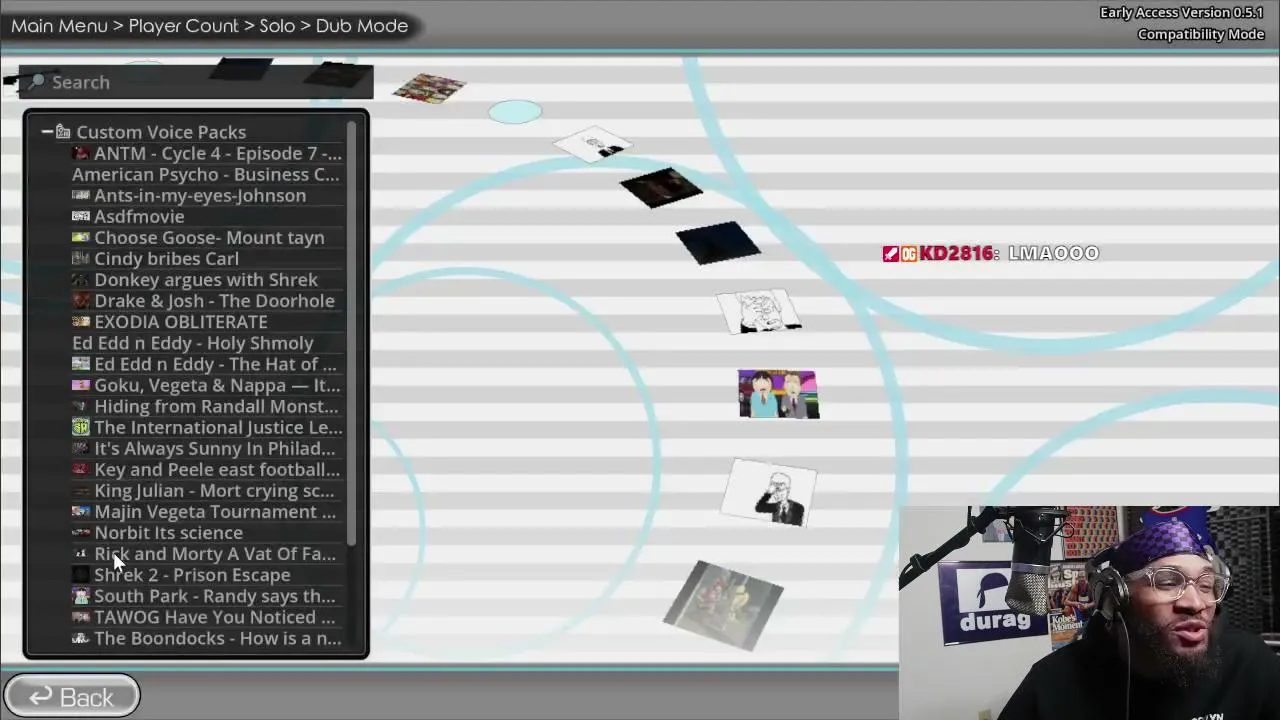This screenshot has width=1280, height=720.
Task: Click the Custom Voice Packs folder icon
Action: (x=63, y=132)
